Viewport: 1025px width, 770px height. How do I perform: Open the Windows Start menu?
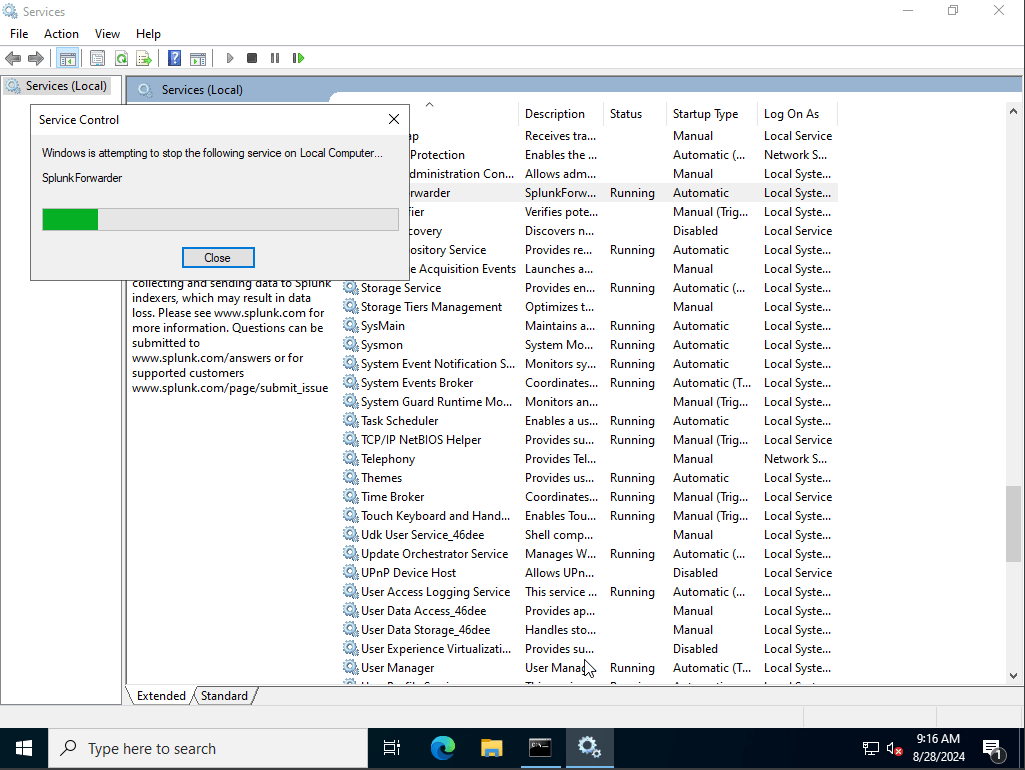coord(24,748)
